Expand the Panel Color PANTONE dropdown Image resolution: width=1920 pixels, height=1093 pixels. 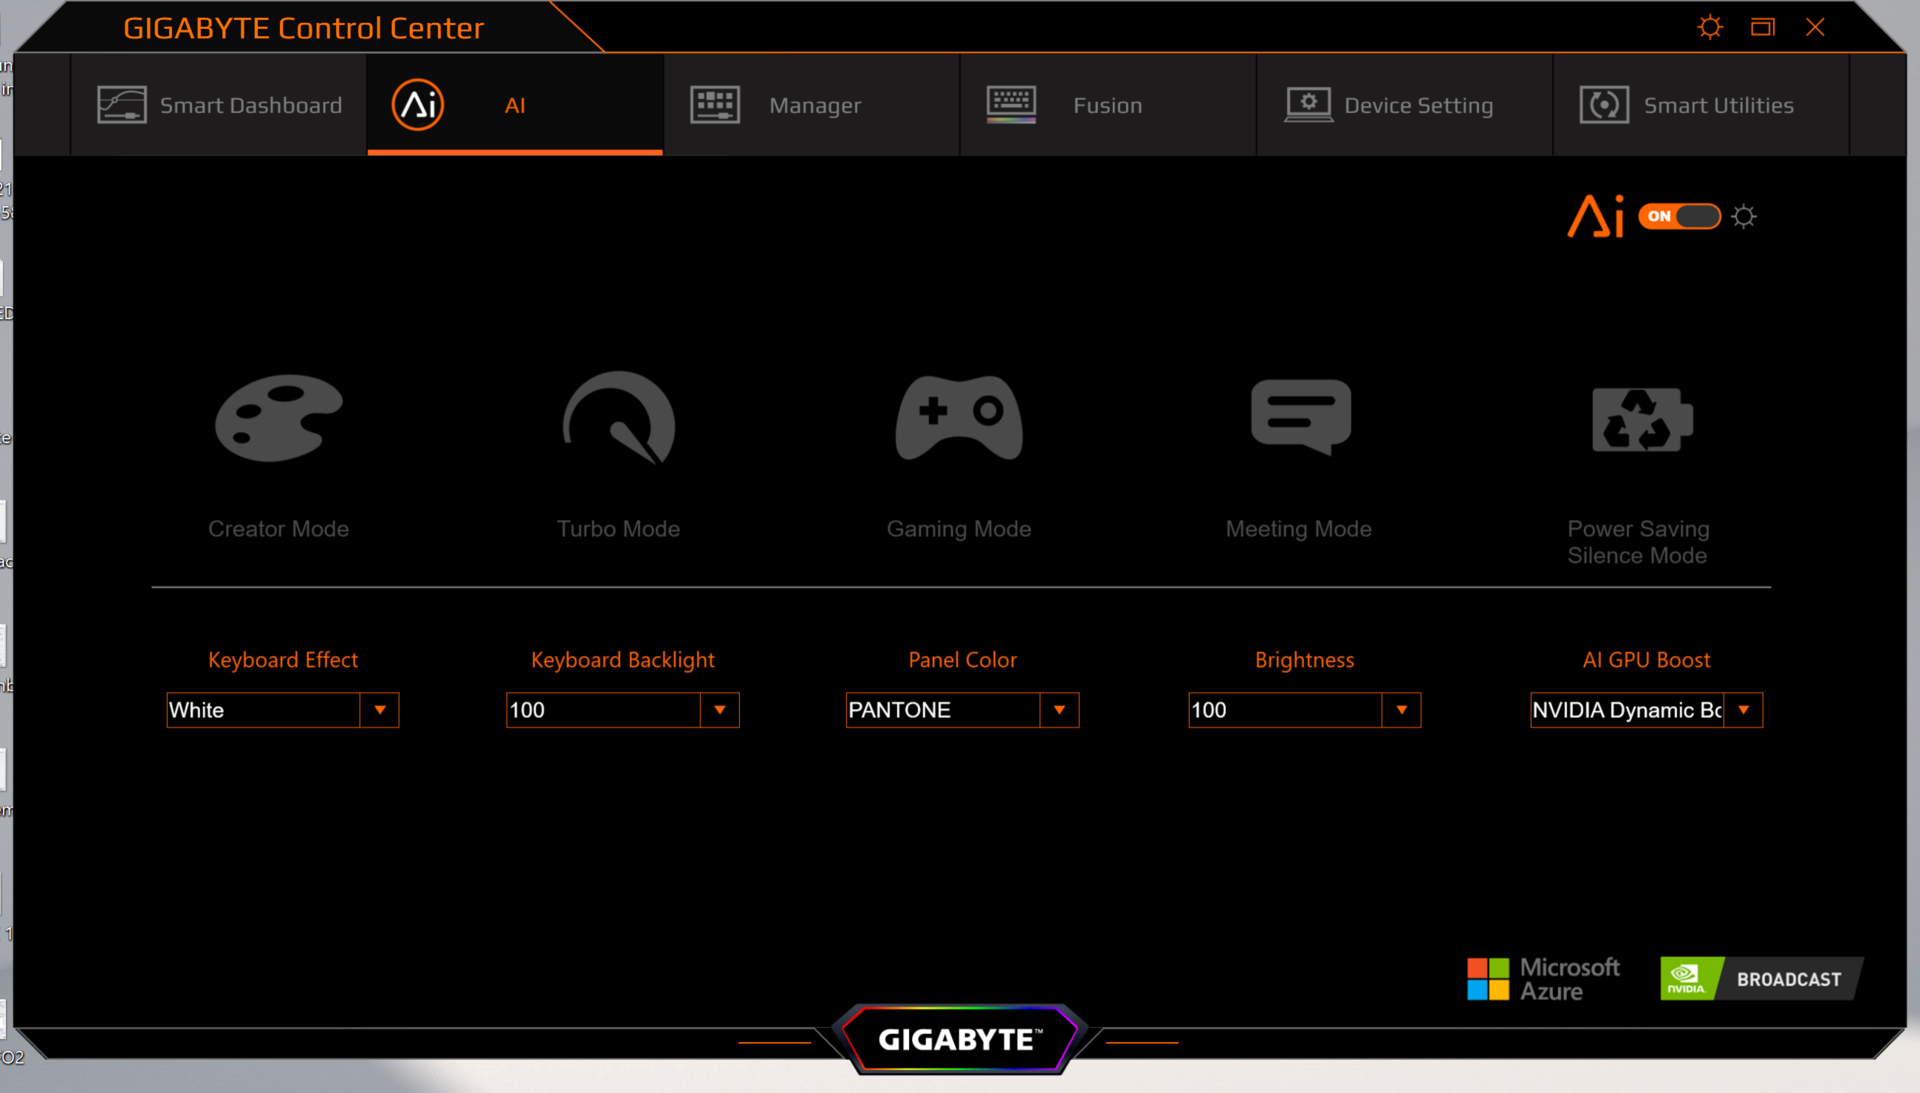(1060, 710)
